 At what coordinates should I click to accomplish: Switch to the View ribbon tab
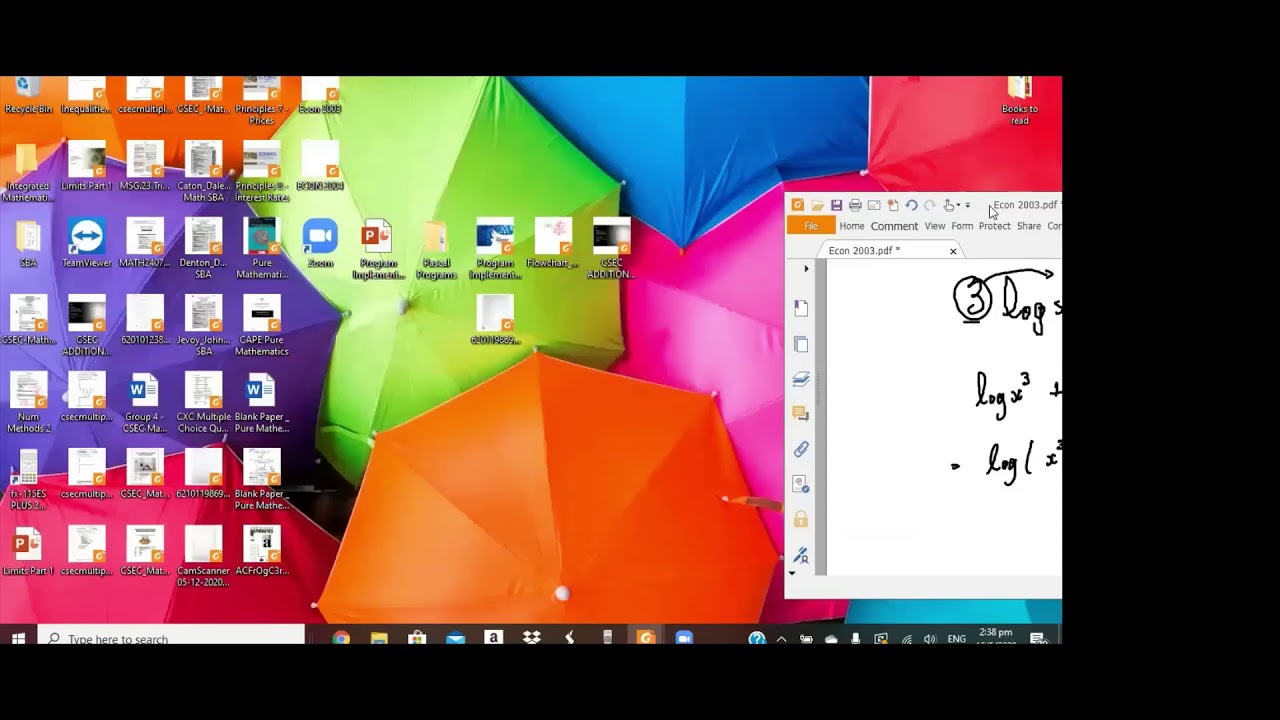[935, 226]
